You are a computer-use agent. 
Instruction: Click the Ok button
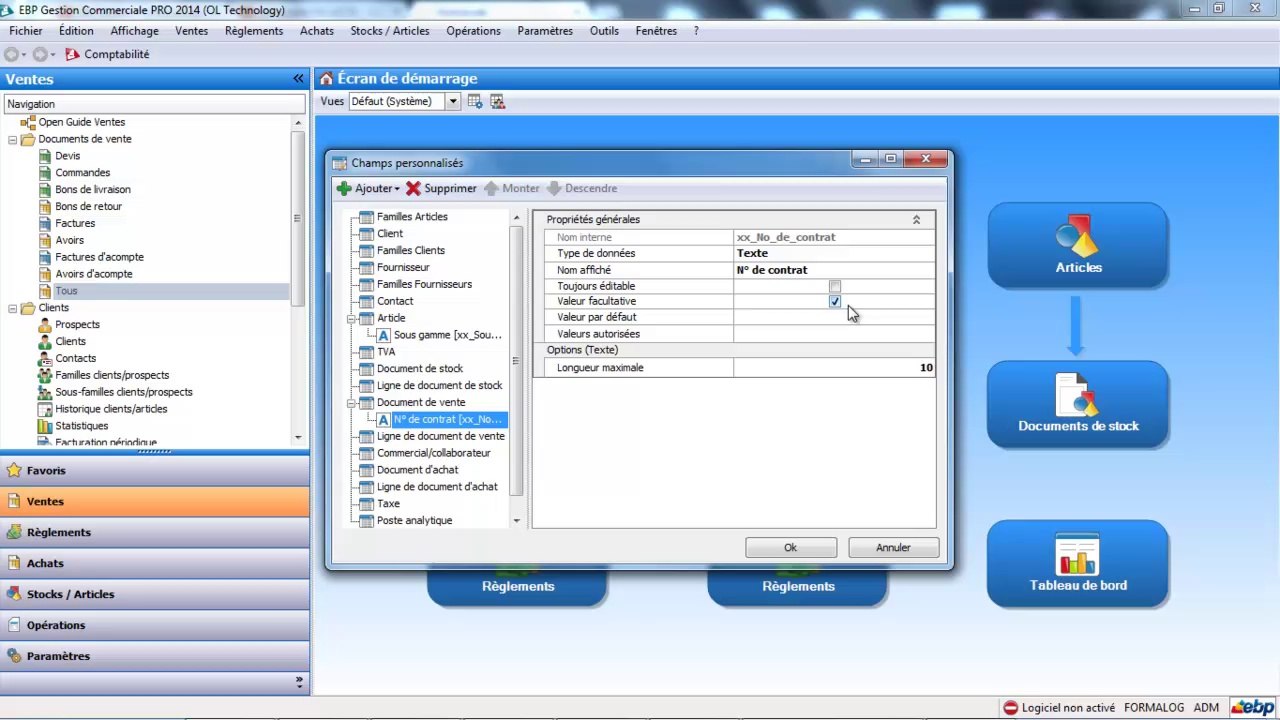[x=790, y=547]
